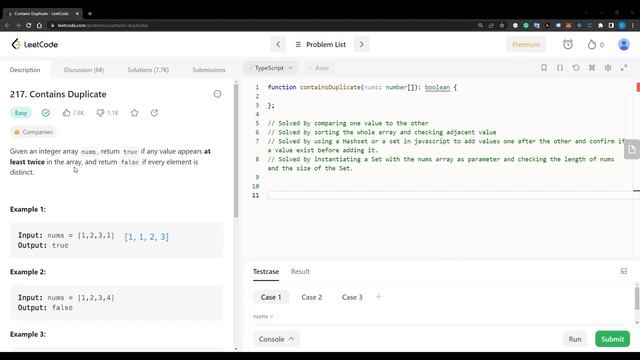
Task: Click the browser home button
Action: [39, 25]
